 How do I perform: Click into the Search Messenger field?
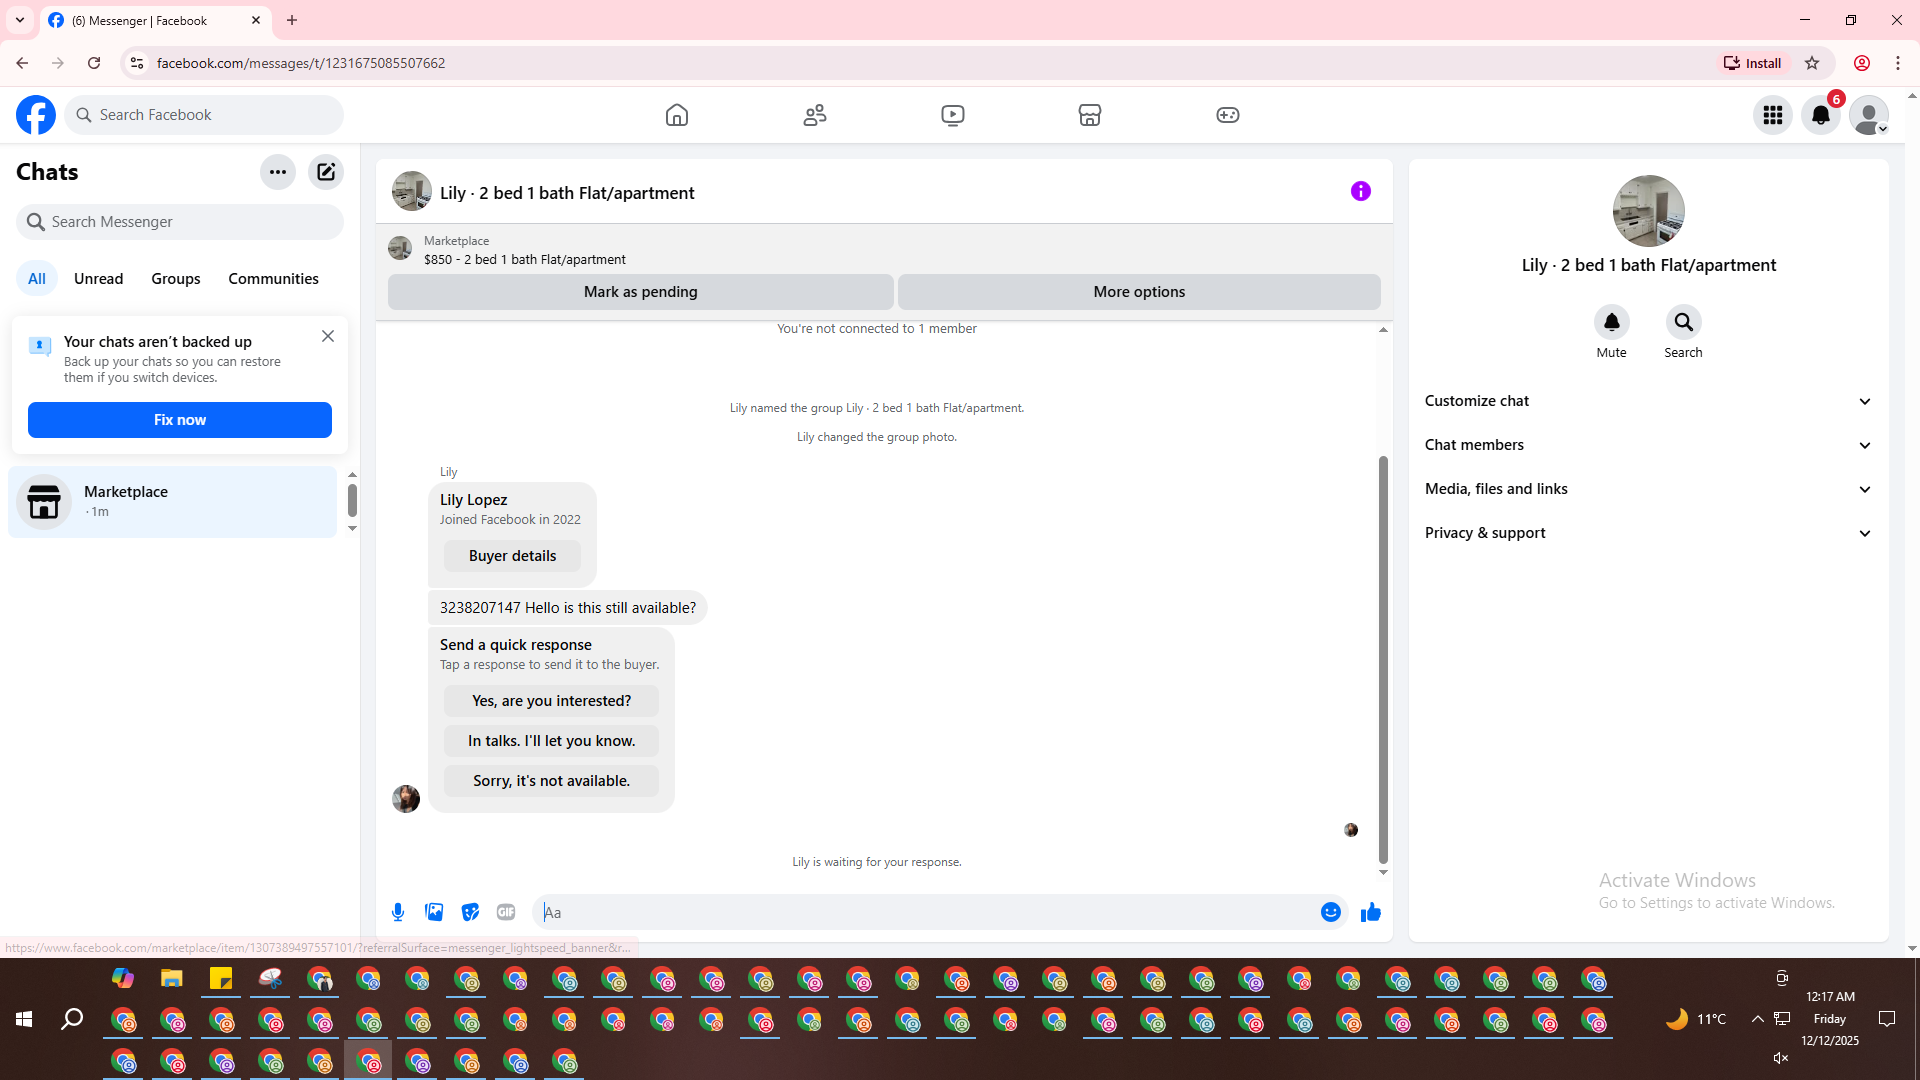click(x=180, y=222)
